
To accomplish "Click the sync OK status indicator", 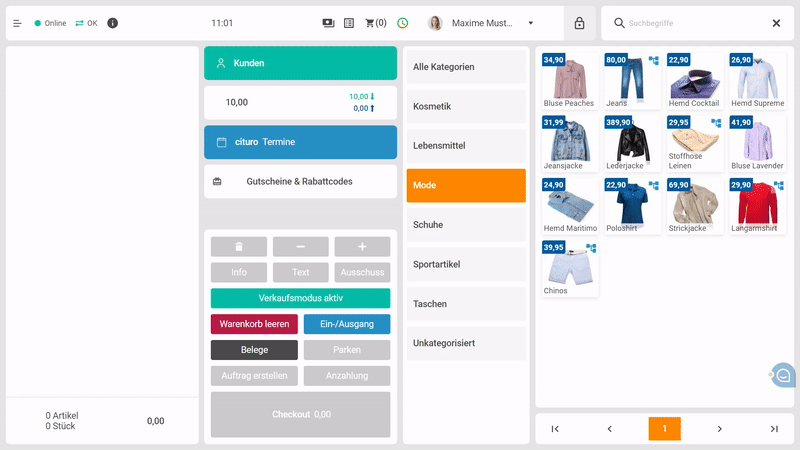I will coord(86,23).
